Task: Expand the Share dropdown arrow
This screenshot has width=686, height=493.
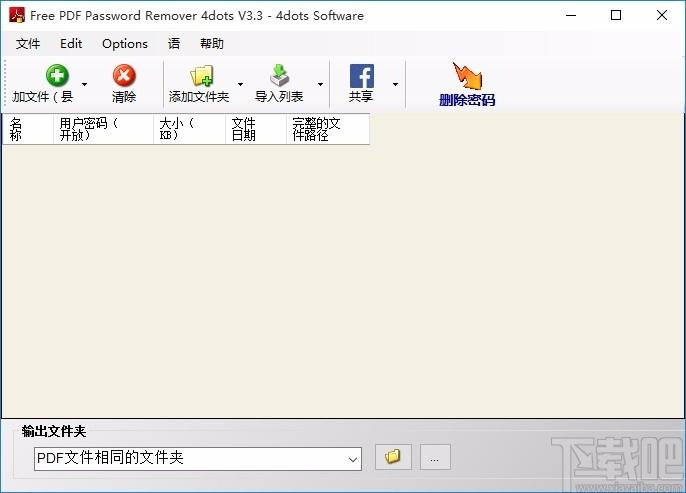Action: point(395,84)
